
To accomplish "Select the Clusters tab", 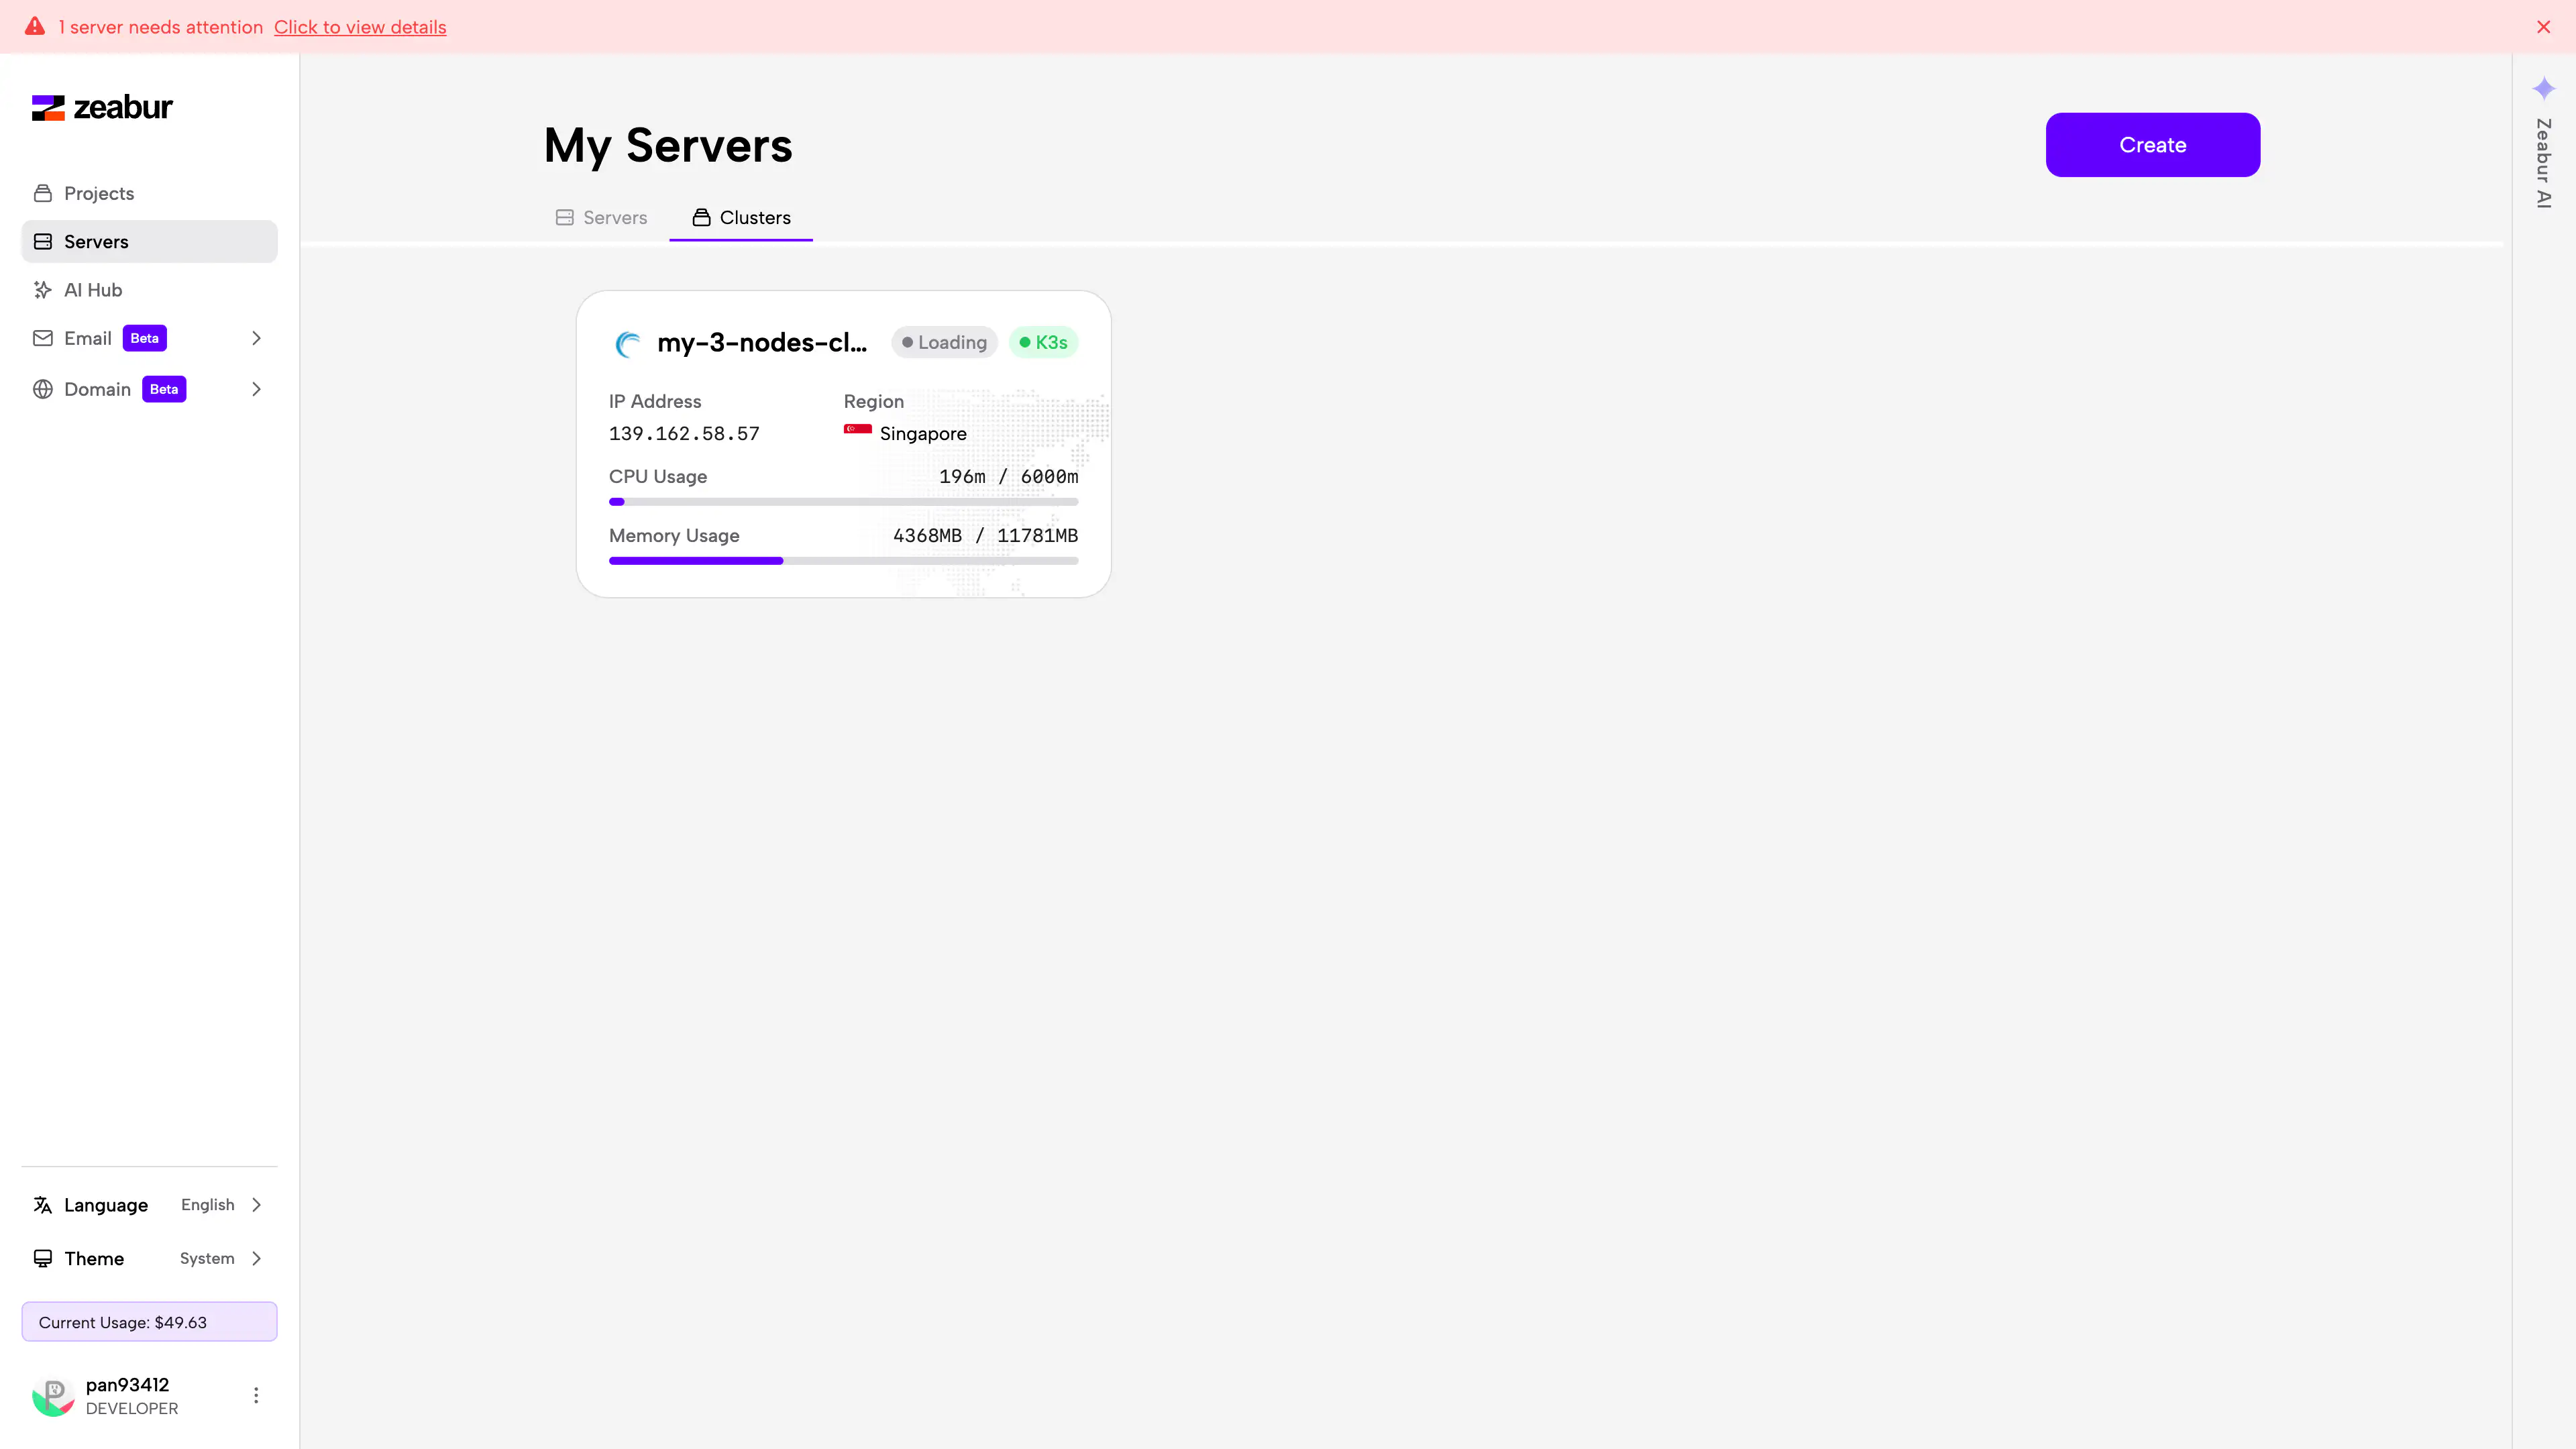I will [x=741, y=217].
